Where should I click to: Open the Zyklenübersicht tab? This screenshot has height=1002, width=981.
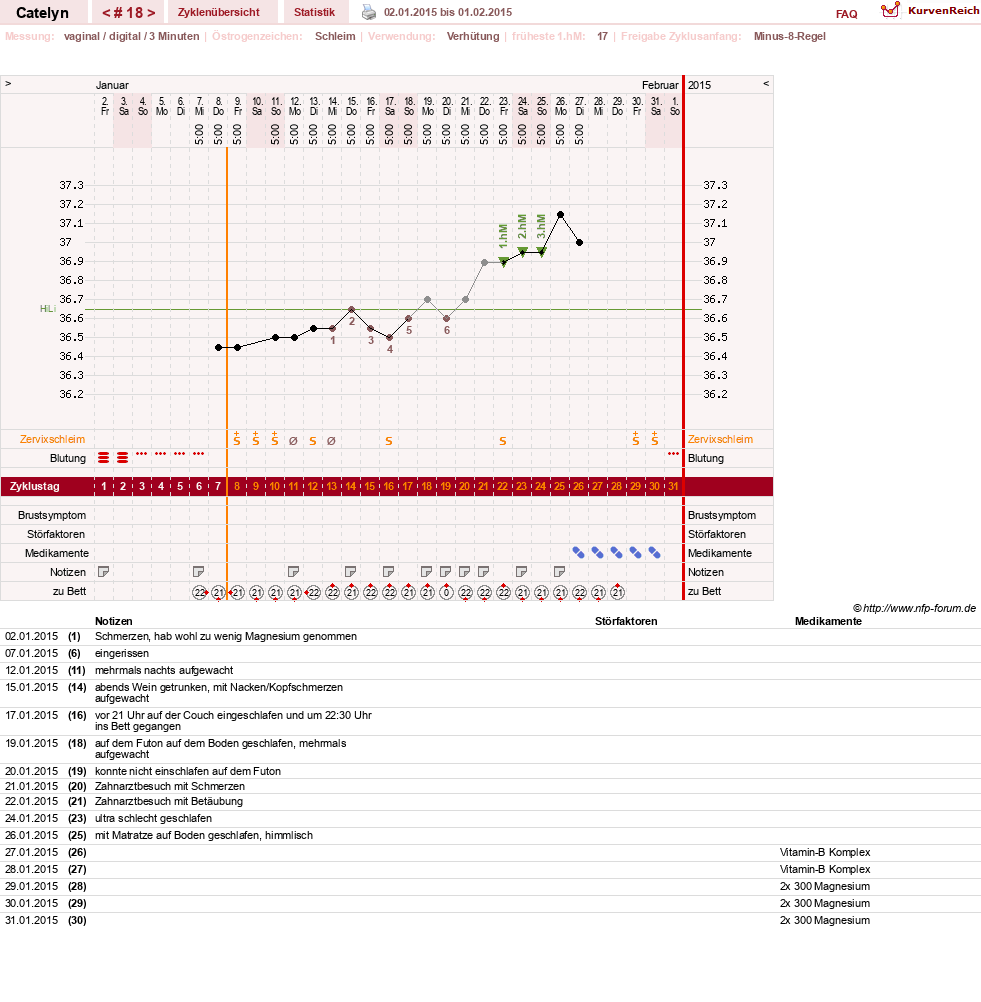(x=219, y=12)
